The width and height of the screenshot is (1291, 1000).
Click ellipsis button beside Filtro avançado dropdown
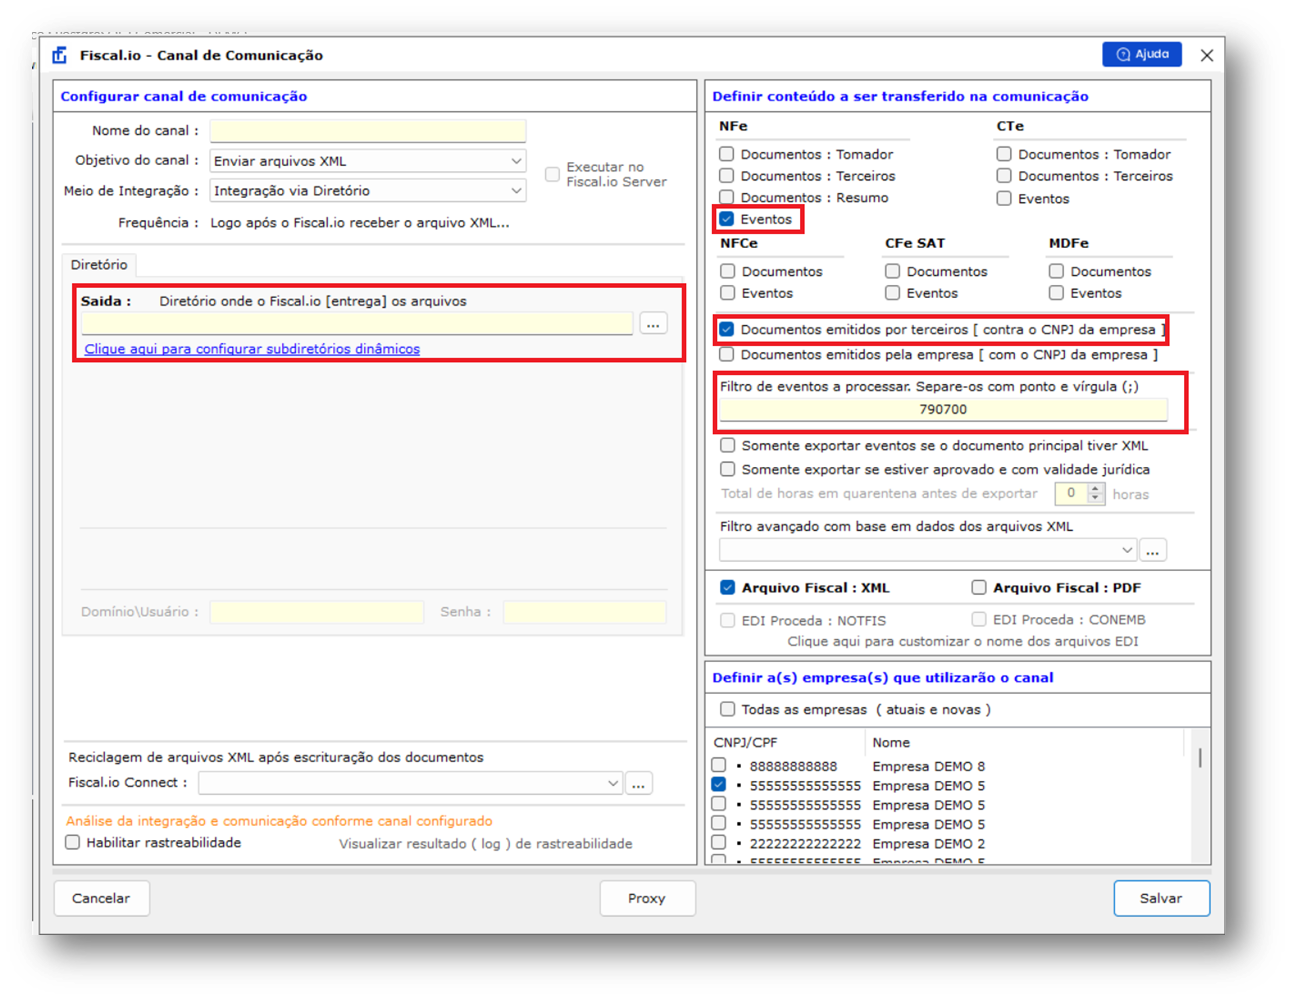pos(1153,550)
